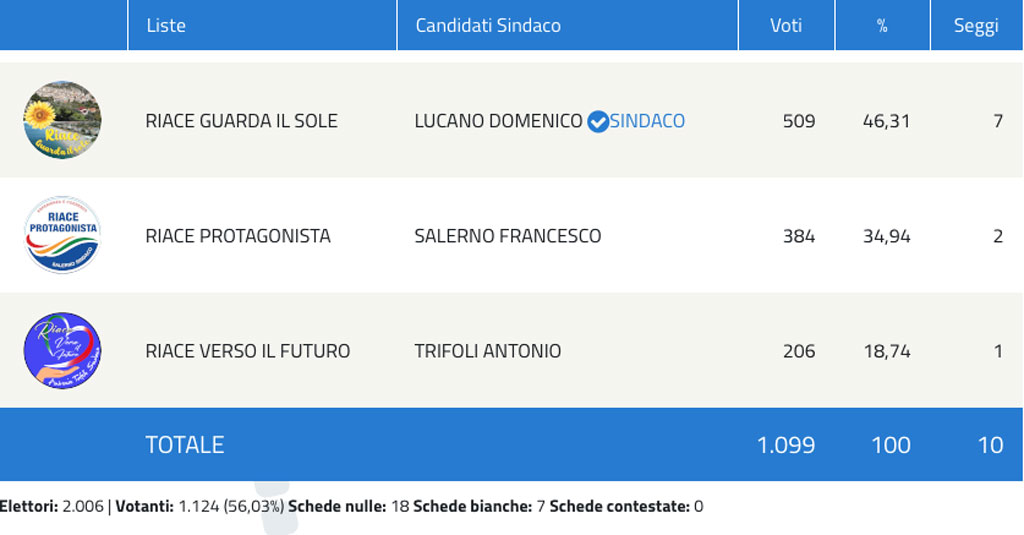The width and height of the screenshot is (1024, 535).
Task: Click the 509 votes value
Action: pos(799,121)
